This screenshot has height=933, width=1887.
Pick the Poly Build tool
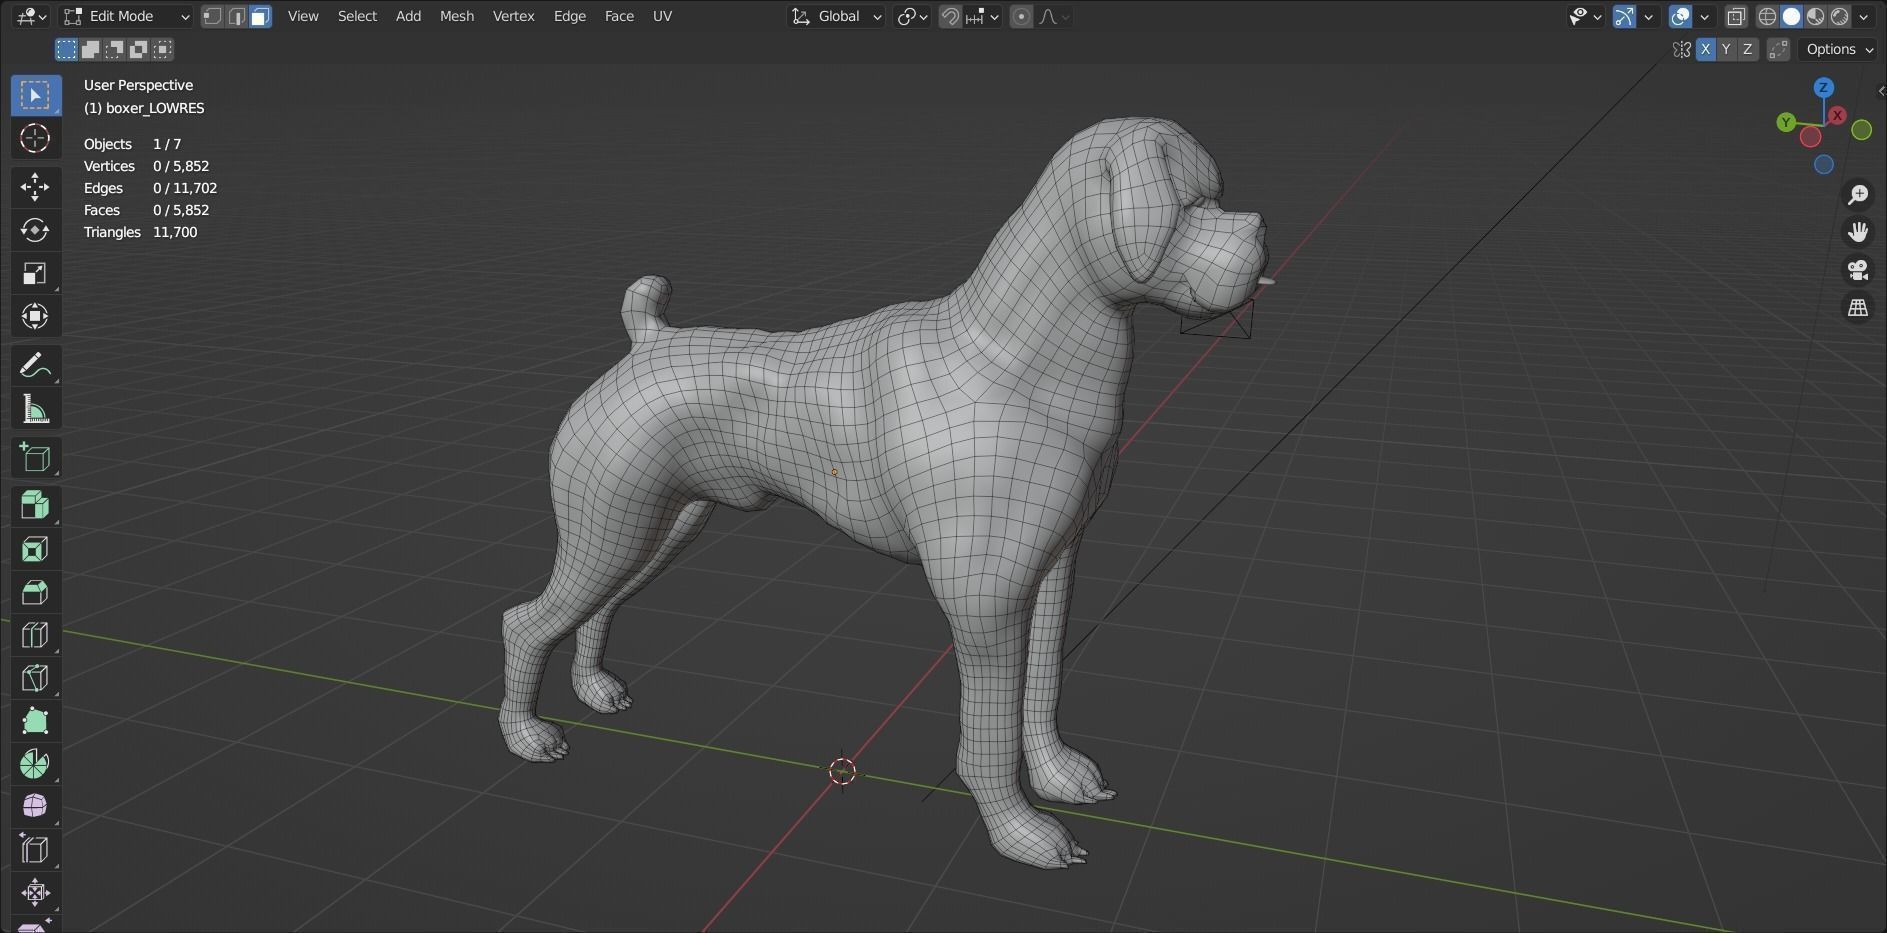pos(35,721)
